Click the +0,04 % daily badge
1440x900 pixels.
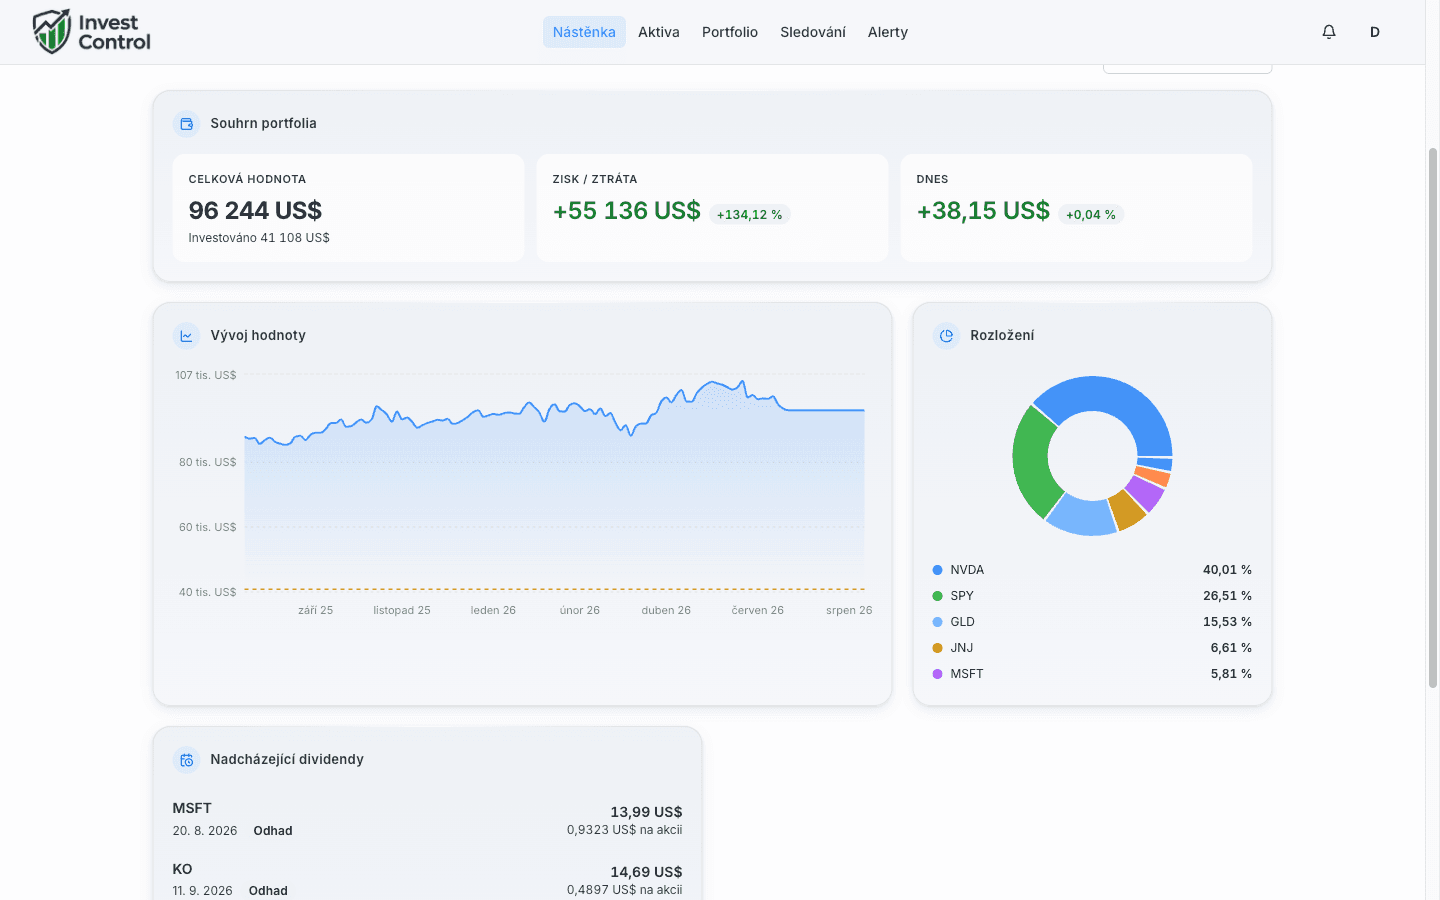[x=1091, y=214]
